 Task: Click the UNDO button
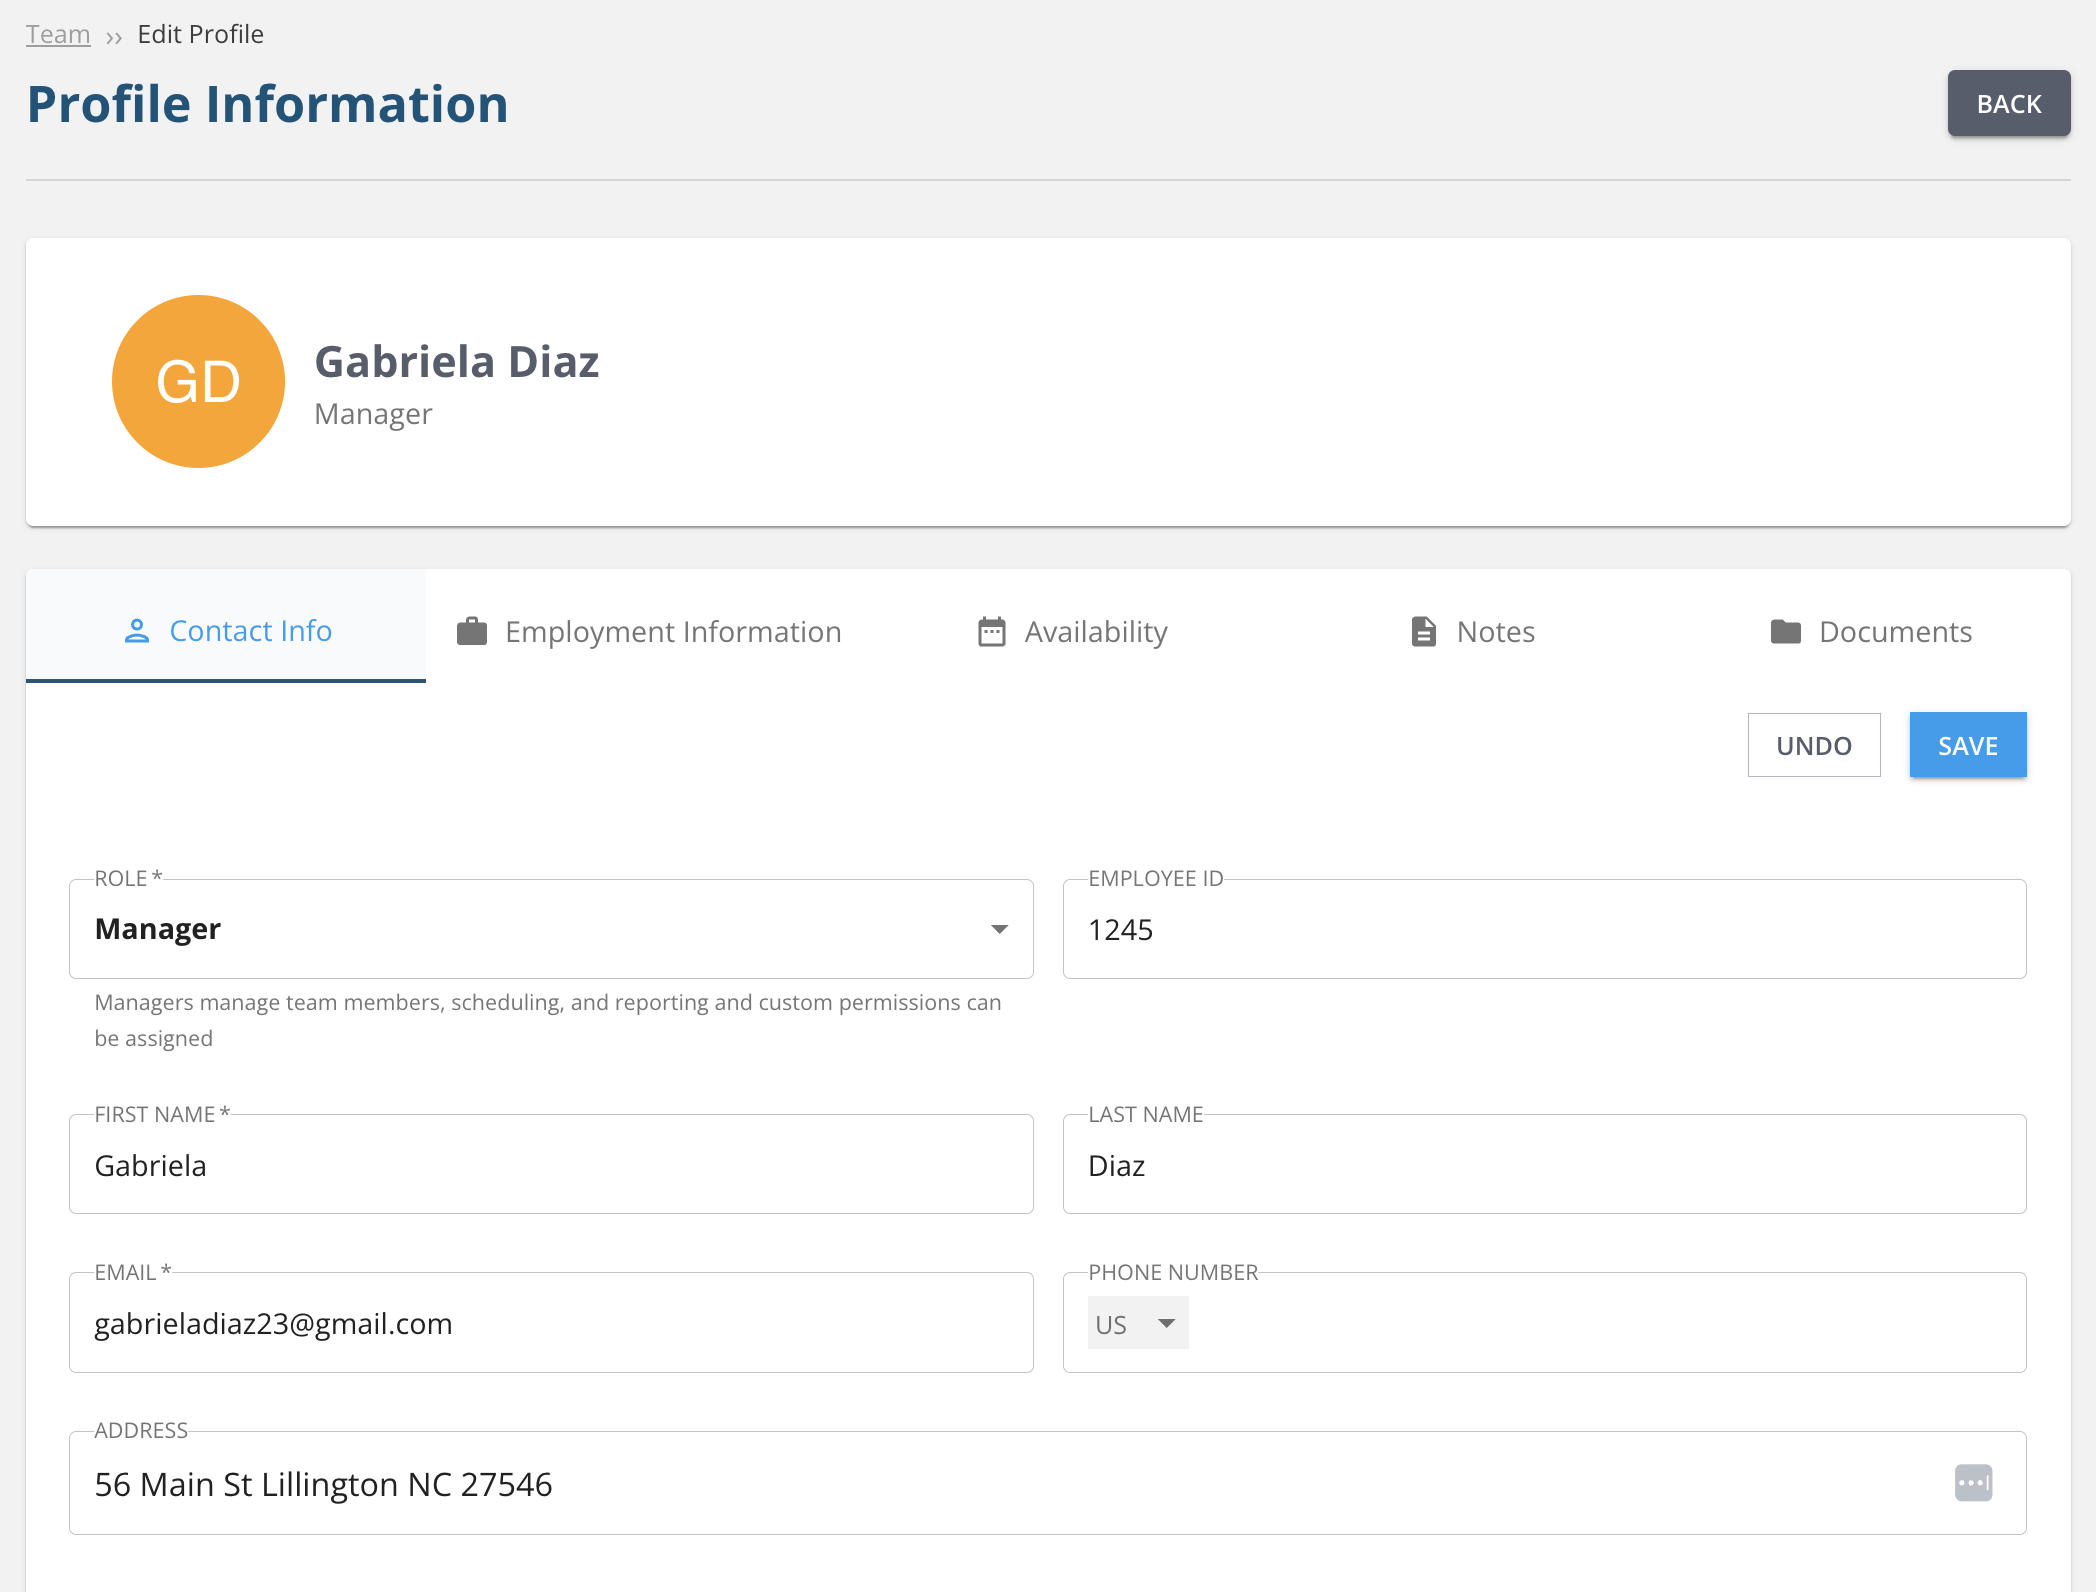[1814, 745]
